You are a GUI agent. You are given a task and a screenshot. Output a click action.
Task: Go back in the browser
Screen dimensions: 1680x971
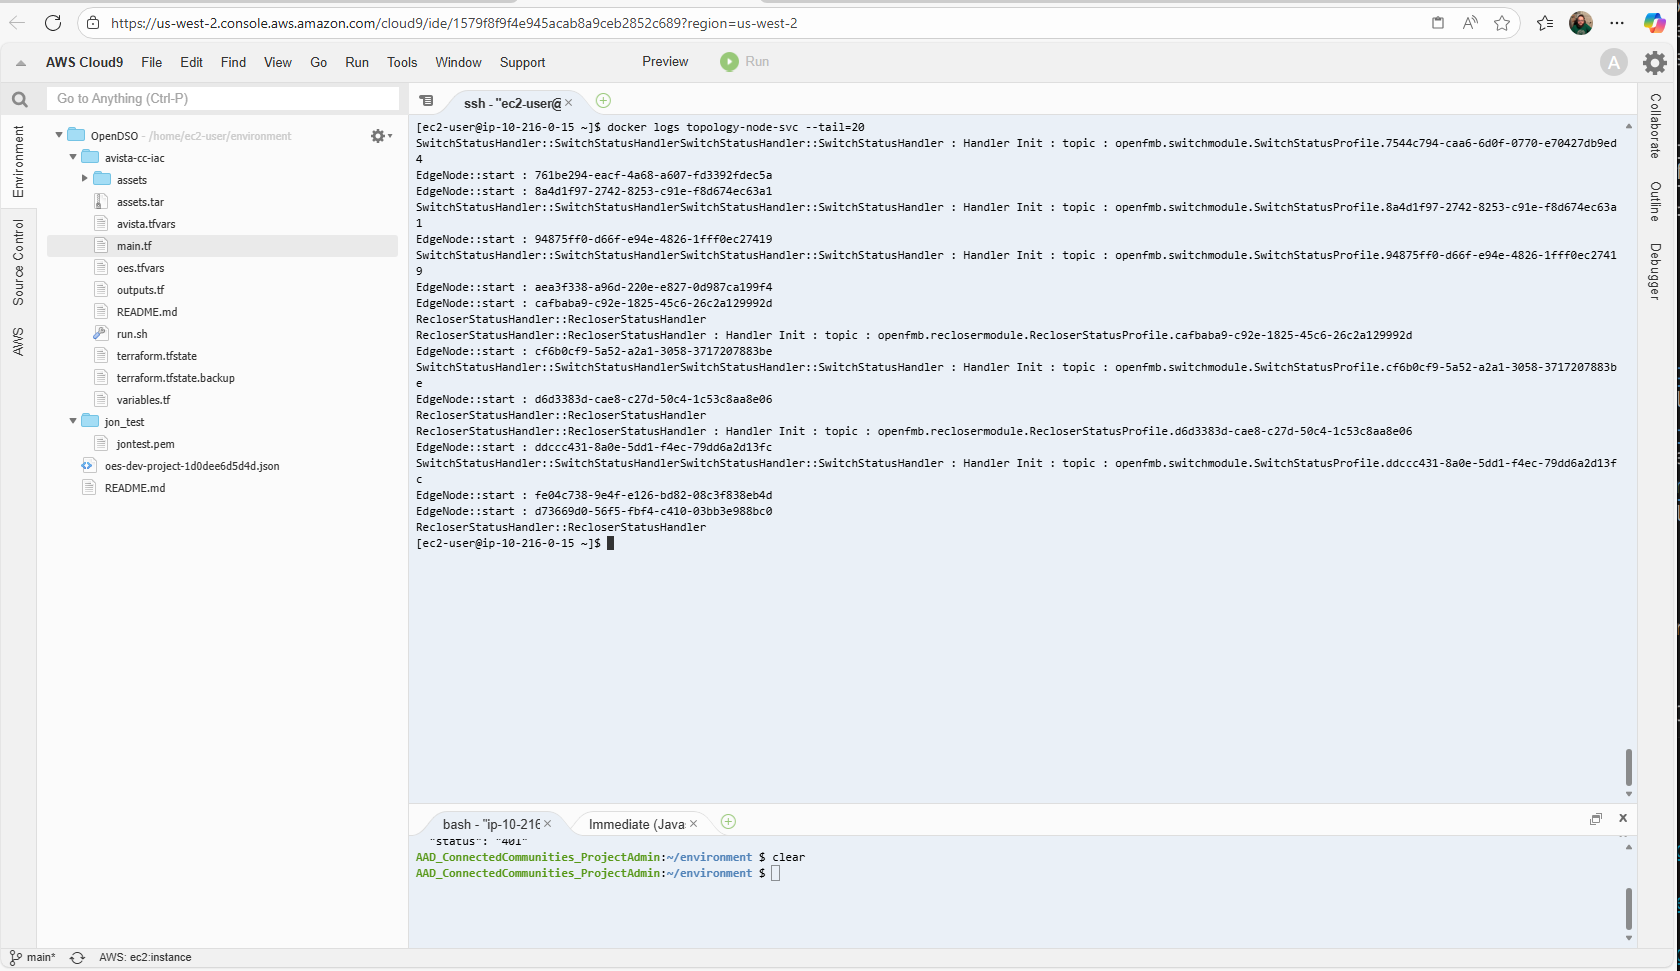coord(17,23)
